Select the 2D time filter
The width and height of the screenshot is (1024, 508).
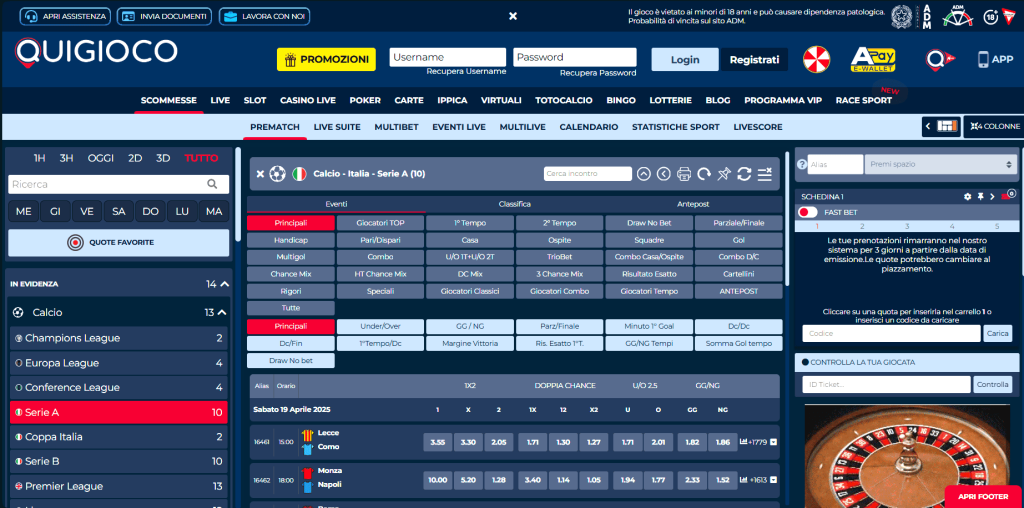point(135,158)
